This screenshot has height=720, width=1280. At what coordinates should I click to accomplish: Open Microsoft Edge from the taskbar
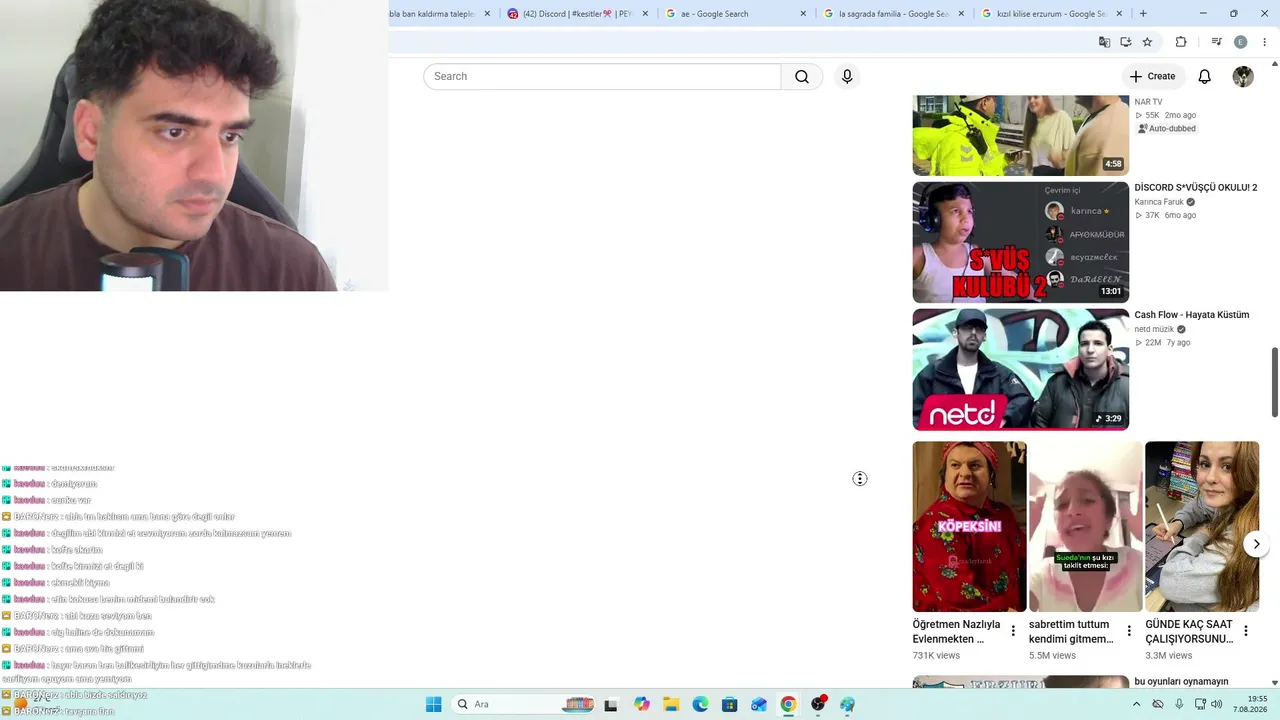coord(700,704)
